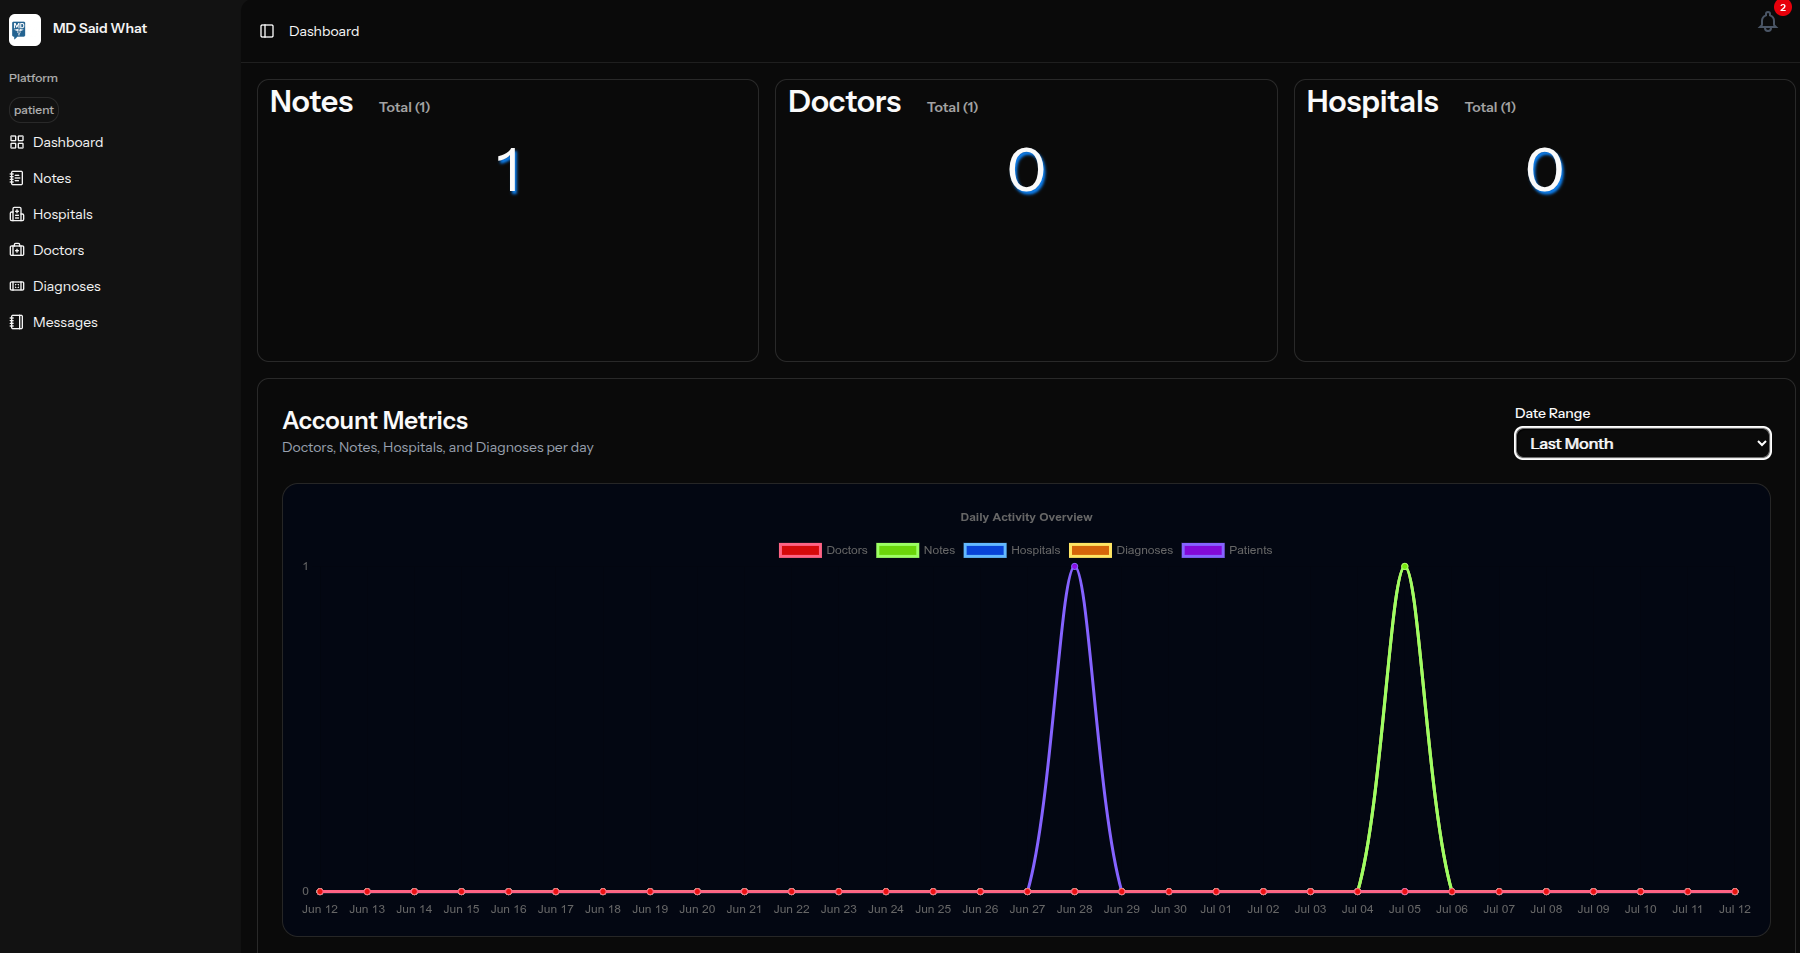The width and height of the screenshot is (1800, 953).
Task: Click Hospitals card Total (1) text
Action: [1490, 107]
